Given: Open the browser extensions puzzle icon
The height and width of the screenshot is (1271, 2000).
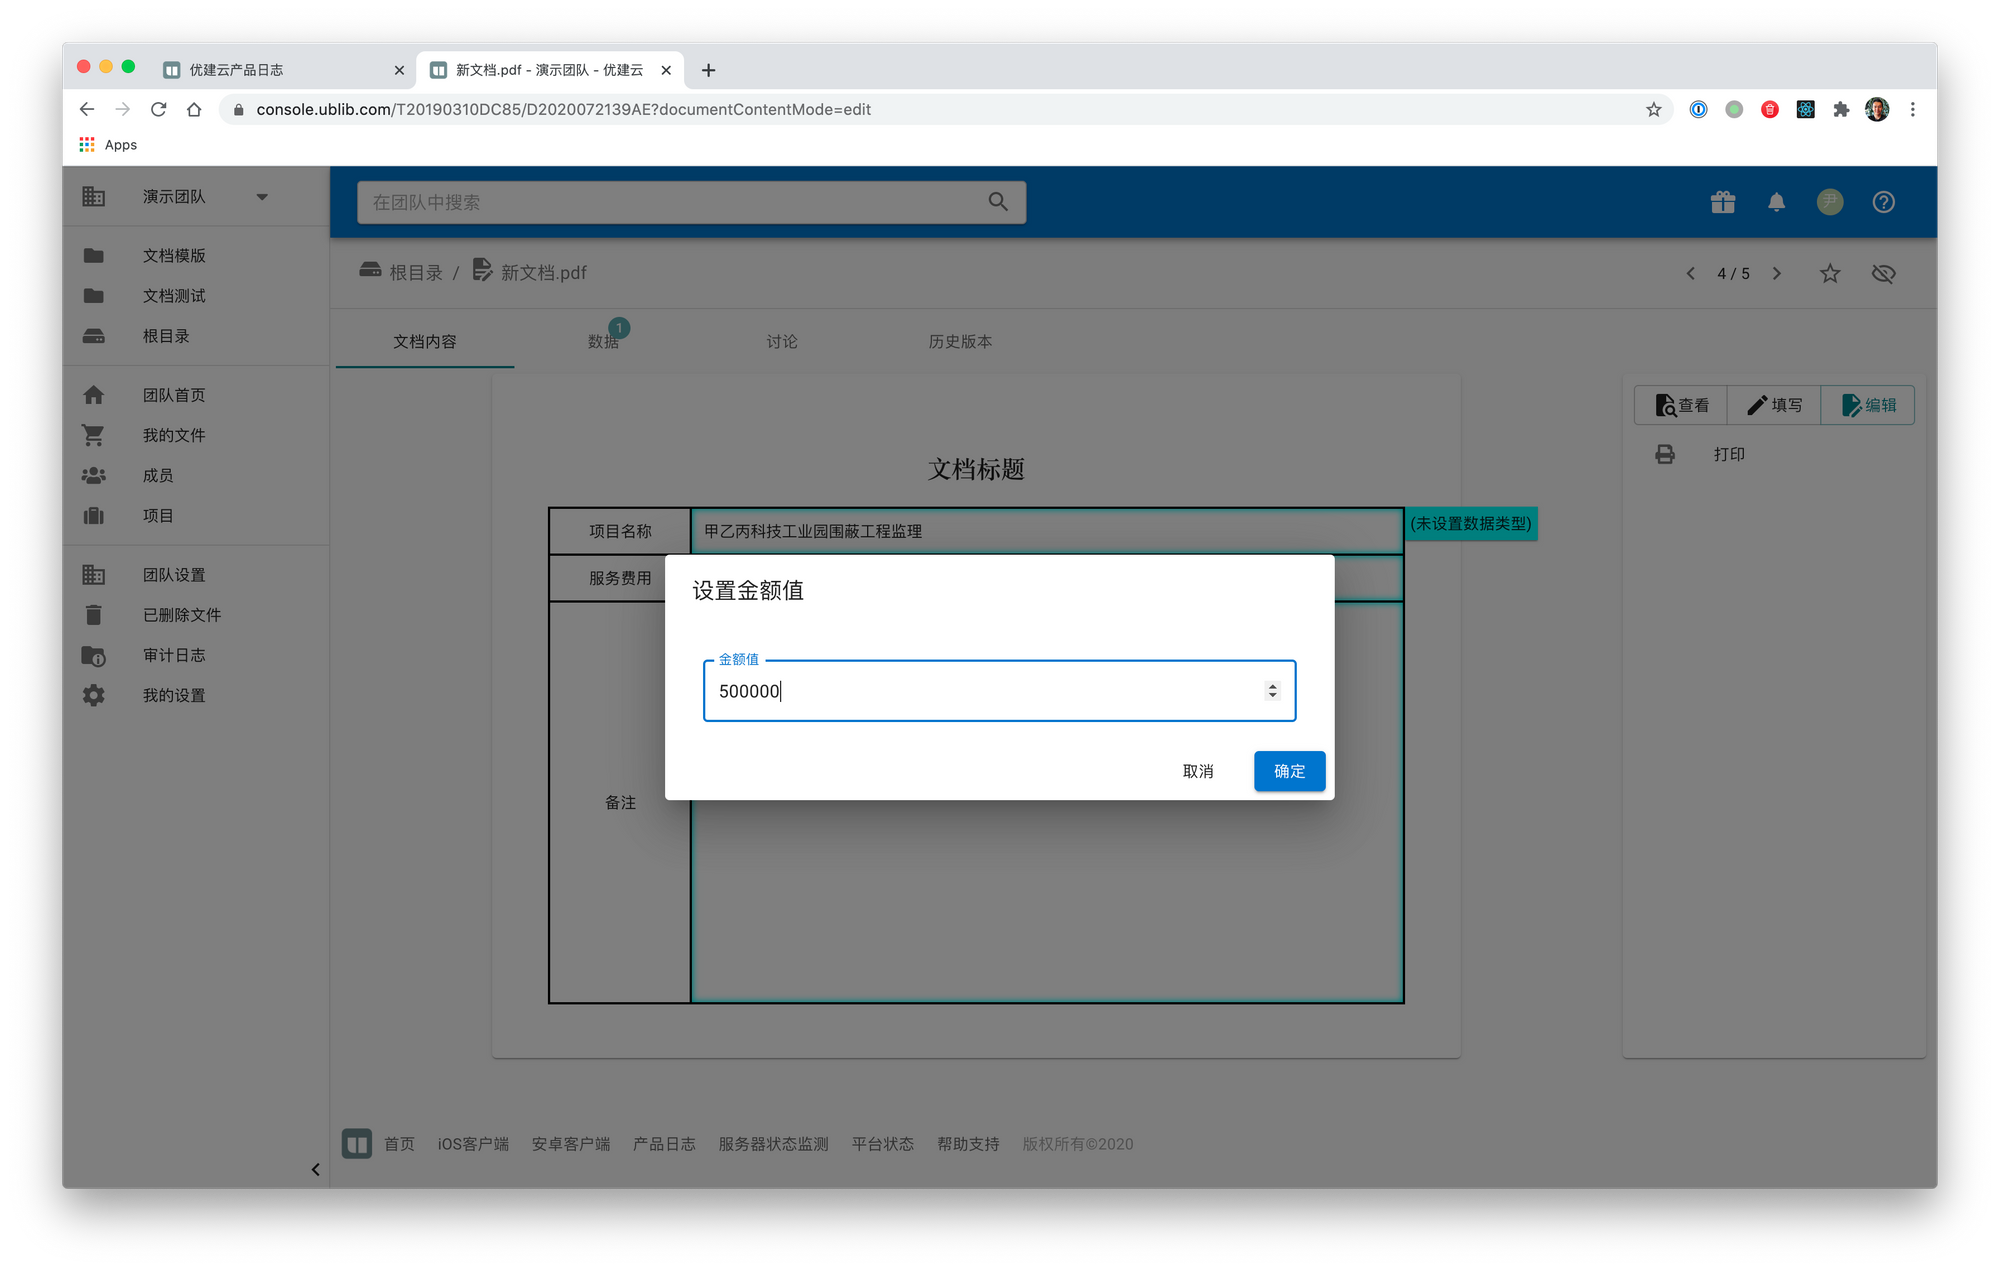Looking at the screenshot, I should 1841,109.
